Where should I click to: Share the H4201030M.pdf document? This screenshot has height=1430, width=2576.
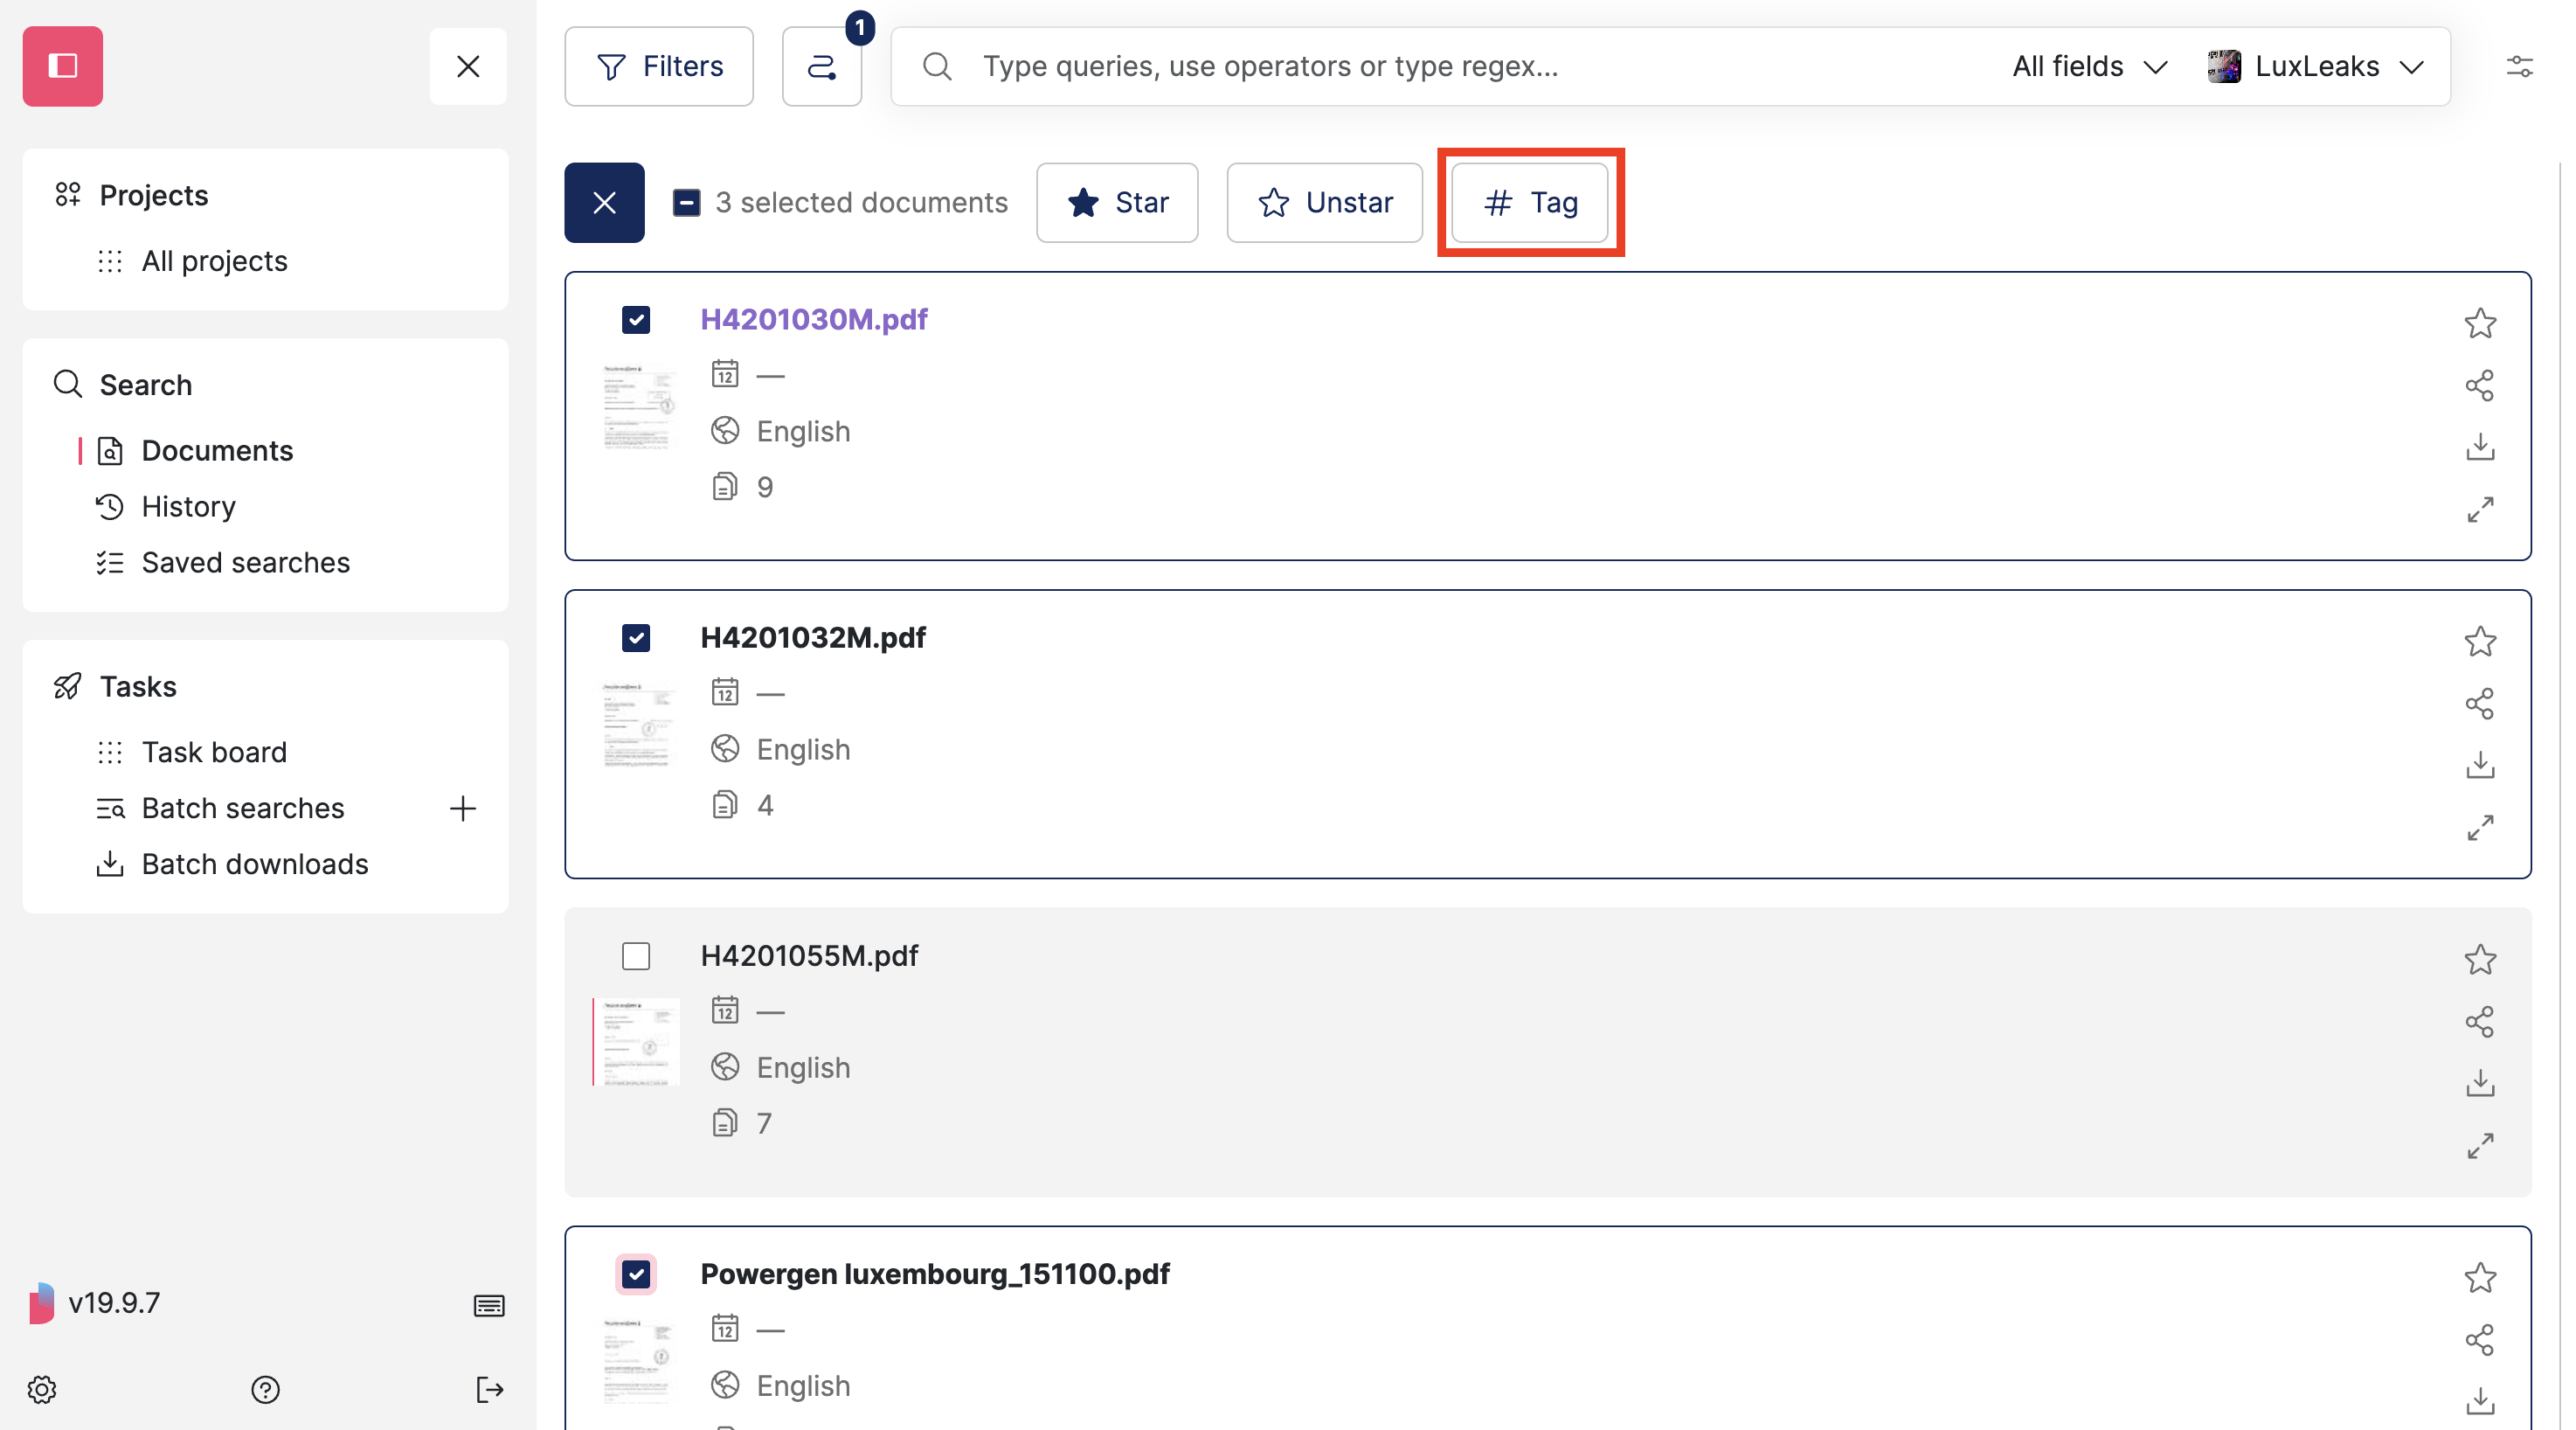2480,385
